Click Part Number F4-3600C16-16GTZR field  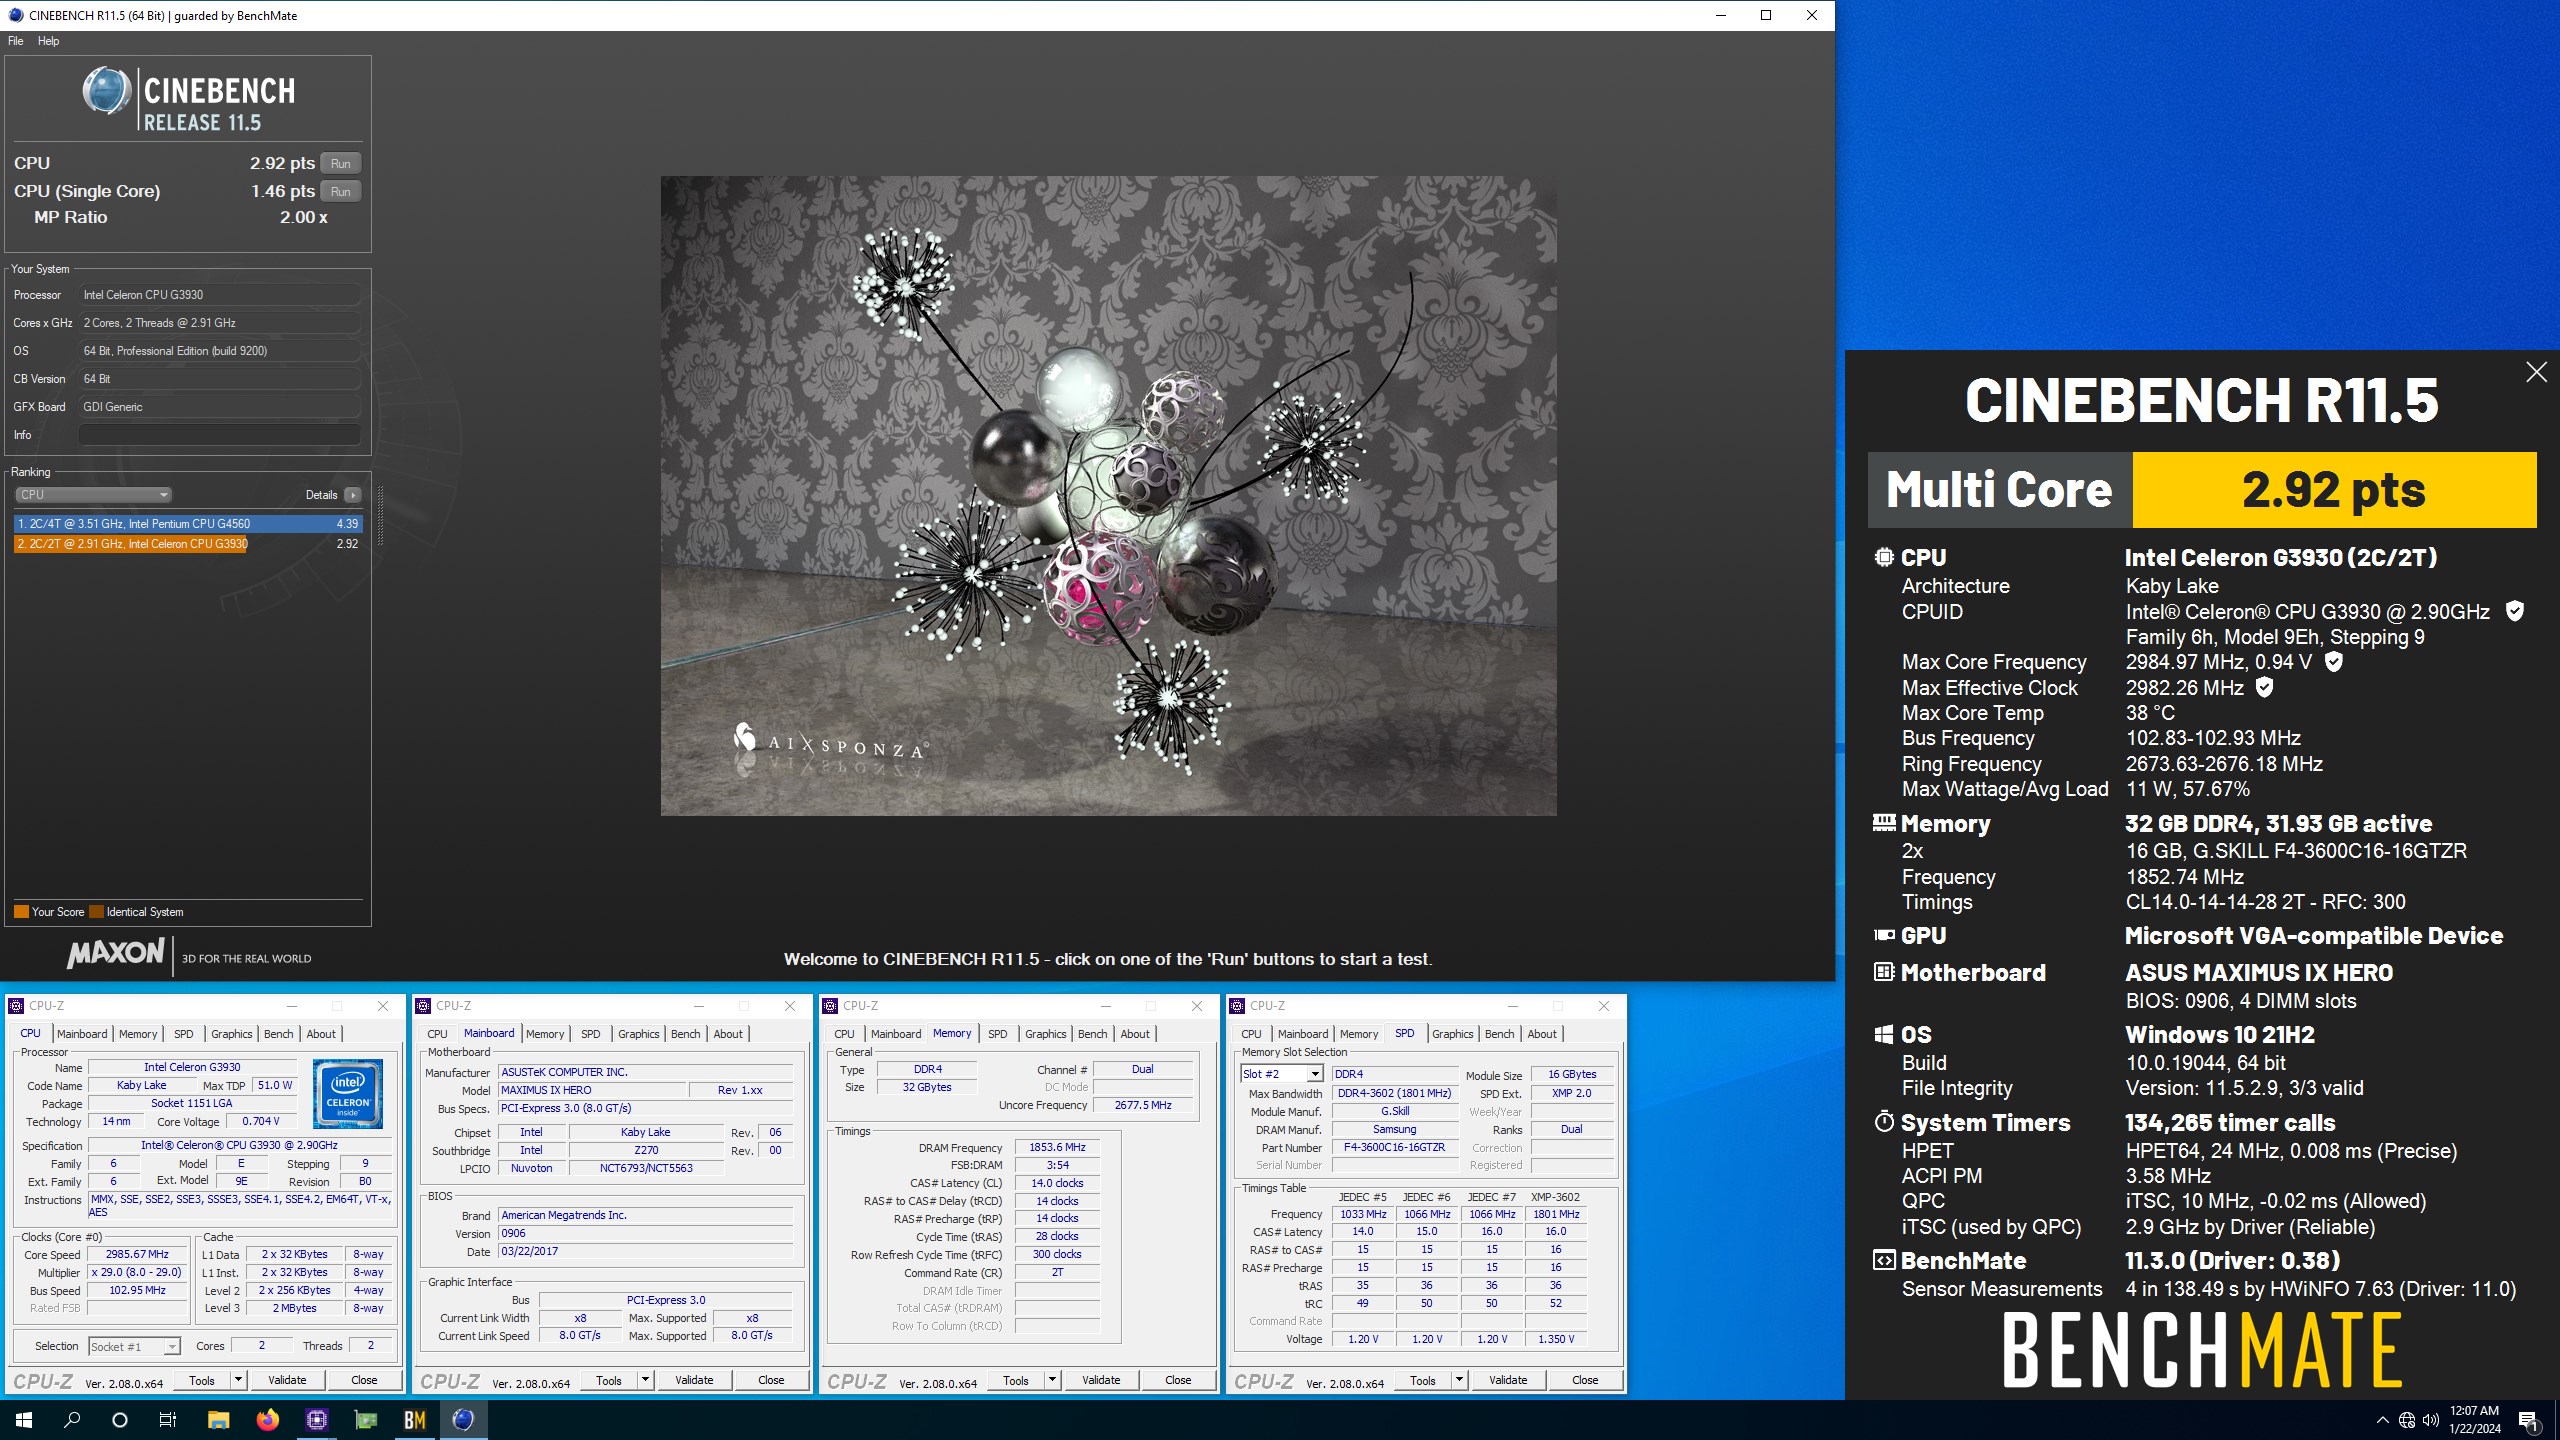tap(1394, 1148)
